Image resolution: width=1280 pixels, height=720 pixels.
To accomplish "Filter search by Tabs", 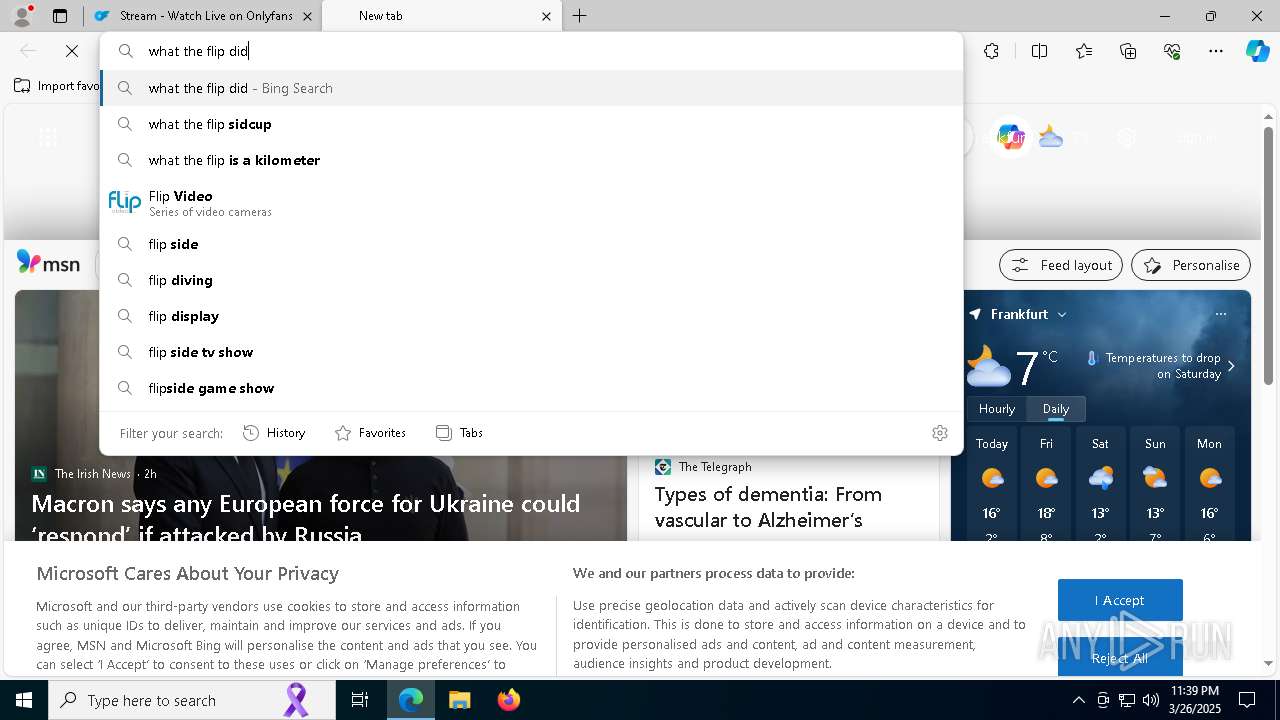I will (459, 433).
